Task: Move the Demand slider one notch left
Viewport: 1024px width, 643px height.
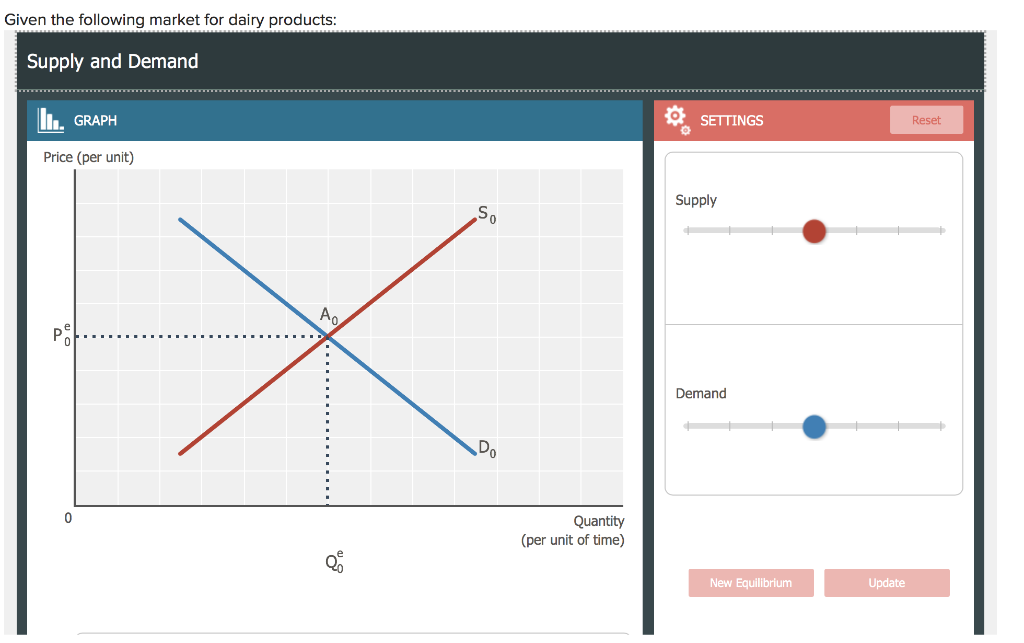Action: [x=771, y=426]
